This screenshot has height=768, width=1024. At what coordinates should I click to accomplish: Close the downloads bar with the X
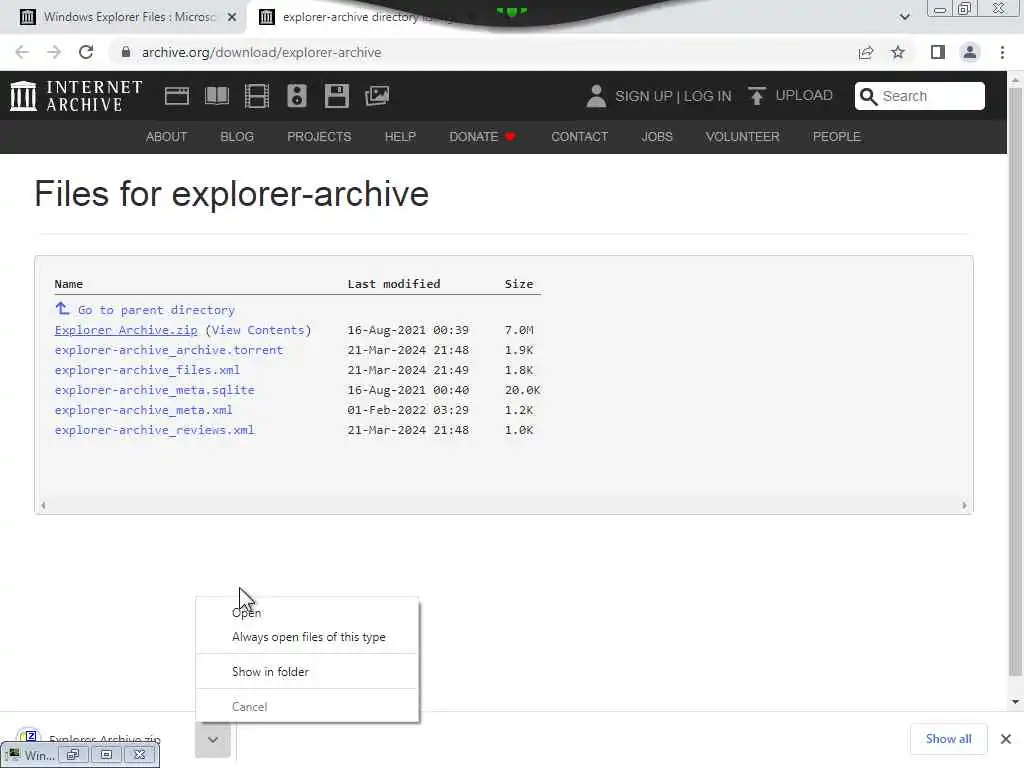tap(1006, 739)
